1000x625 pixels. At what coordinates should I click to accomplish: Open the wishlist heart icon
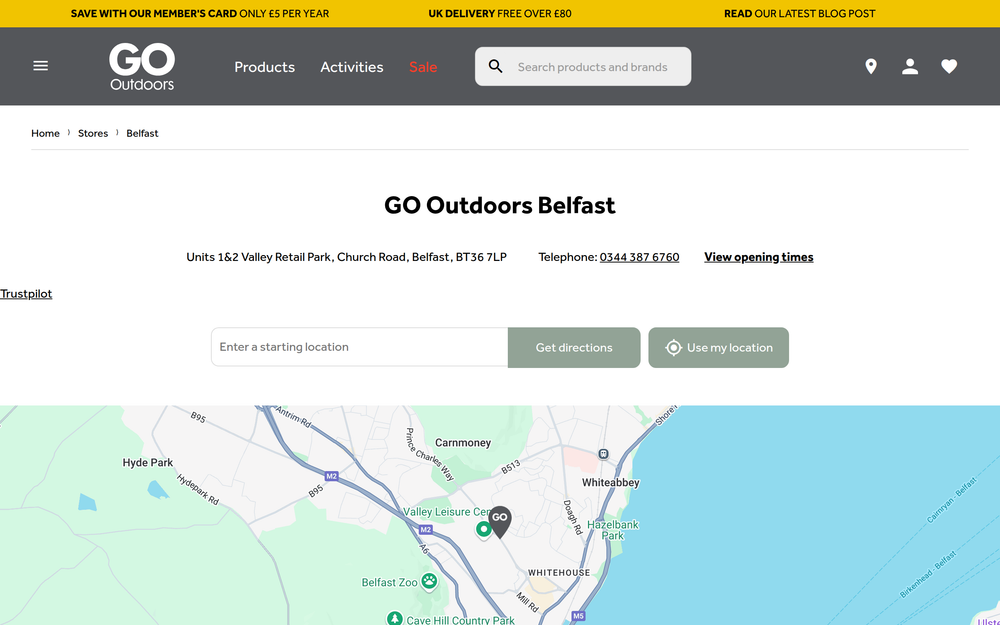949,66
